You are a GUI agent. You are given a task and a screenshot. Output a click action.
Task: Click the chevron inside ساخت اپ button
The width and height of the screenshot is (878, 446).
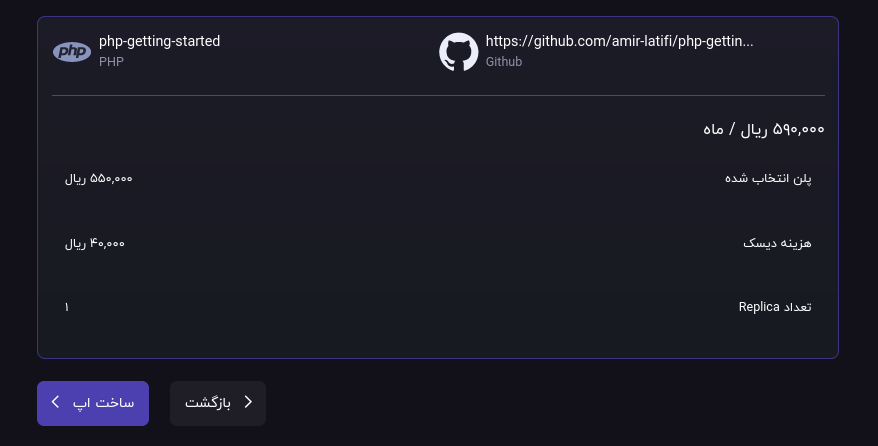tap(55, 402)
